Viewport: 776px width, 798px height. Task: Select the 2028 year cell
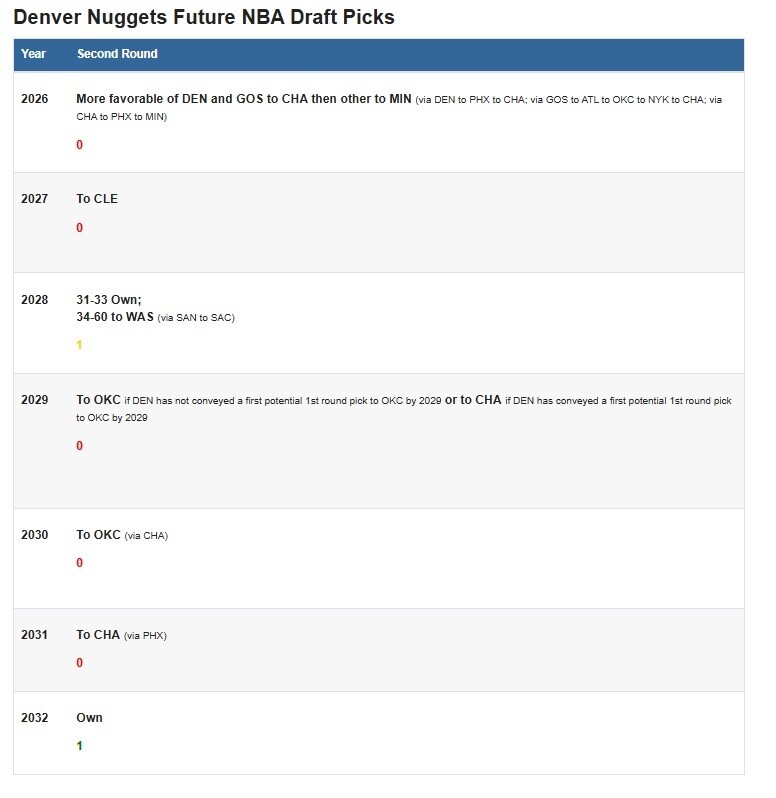coord(35,299)
